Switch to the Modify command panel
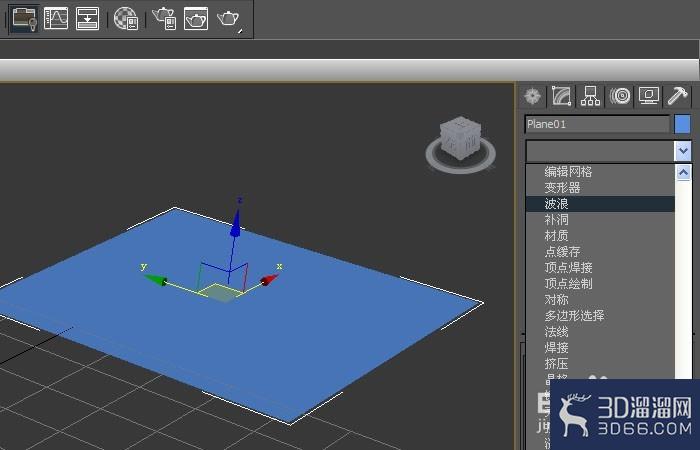The height and width of the screenshot is (450, 700). click(x=562, y=96)
